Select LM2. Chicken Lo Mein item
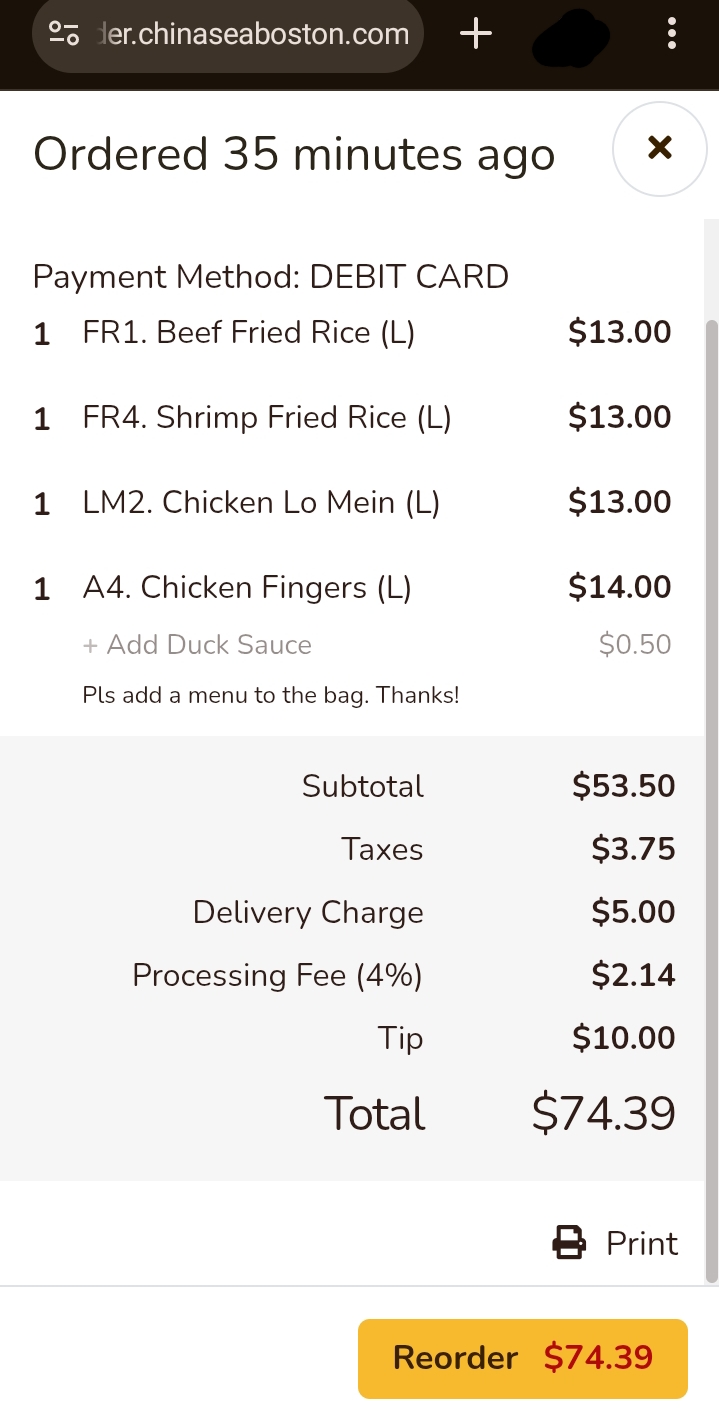The width and height of the screenshot is (719, 1410). pos(261,502)
